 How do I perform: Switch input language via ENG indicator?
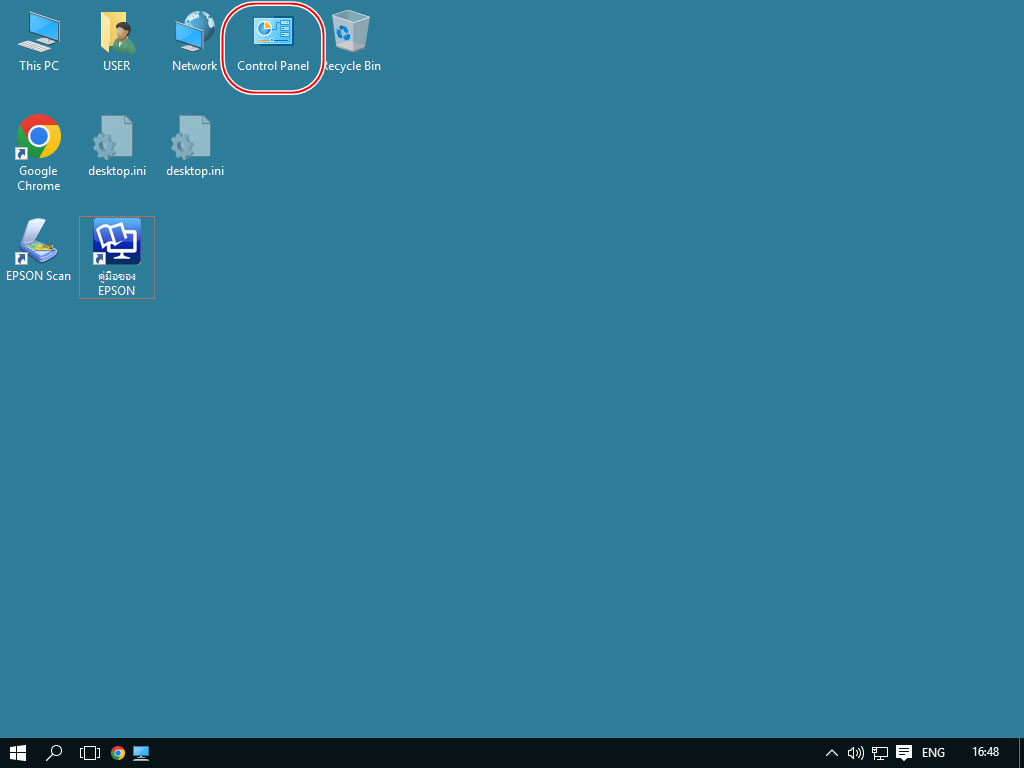point(933,752)
